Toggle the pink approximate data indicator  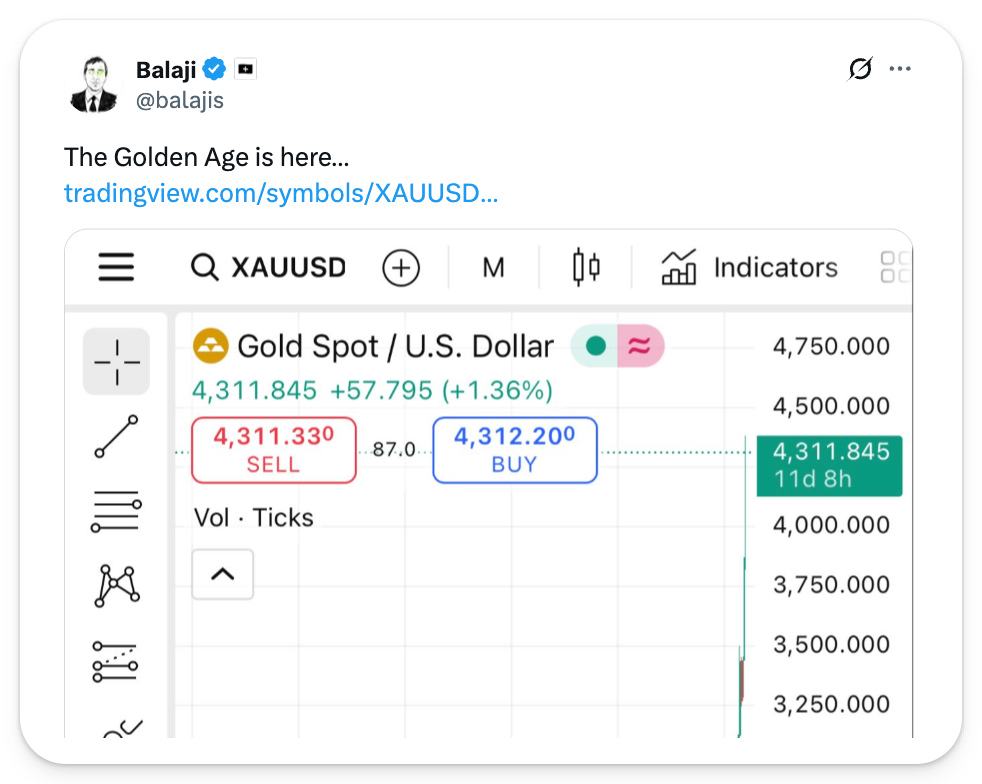[x=640, y=347]
